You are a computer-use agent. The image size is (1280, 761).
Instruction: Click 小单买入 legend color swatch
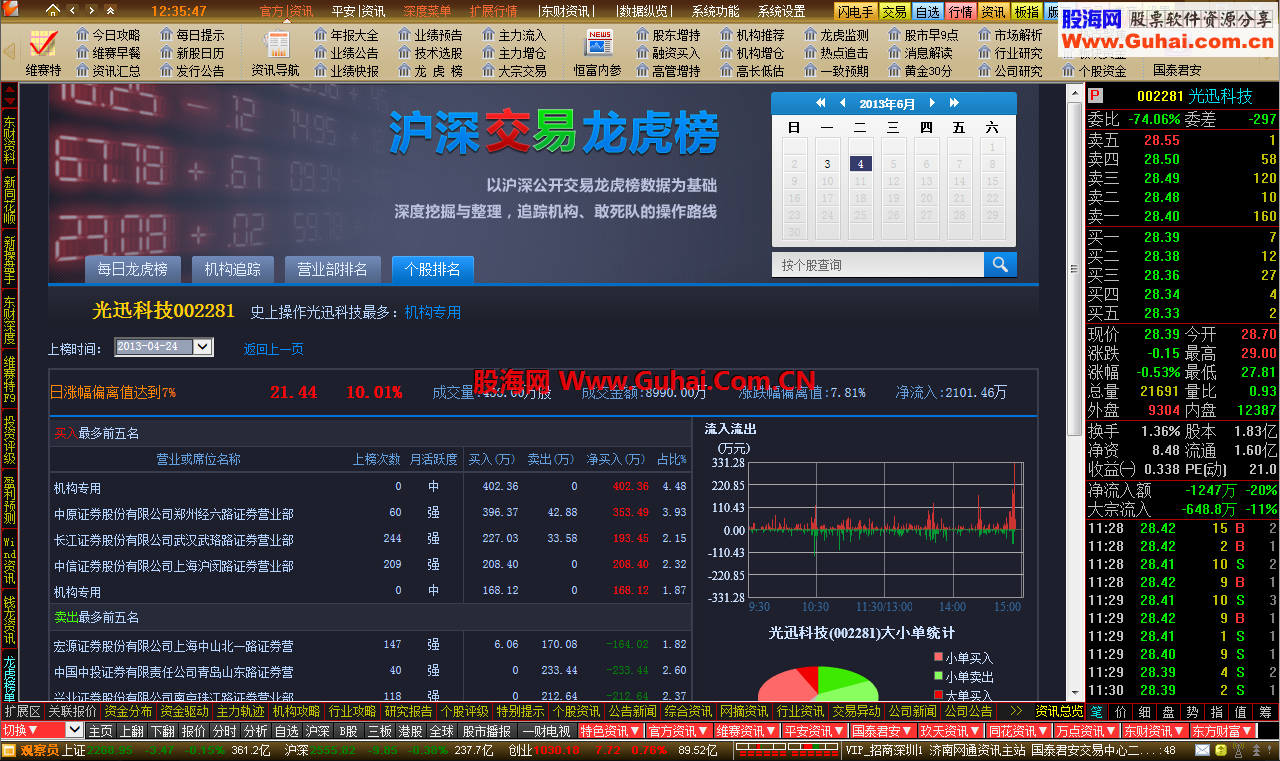[937, 657]
